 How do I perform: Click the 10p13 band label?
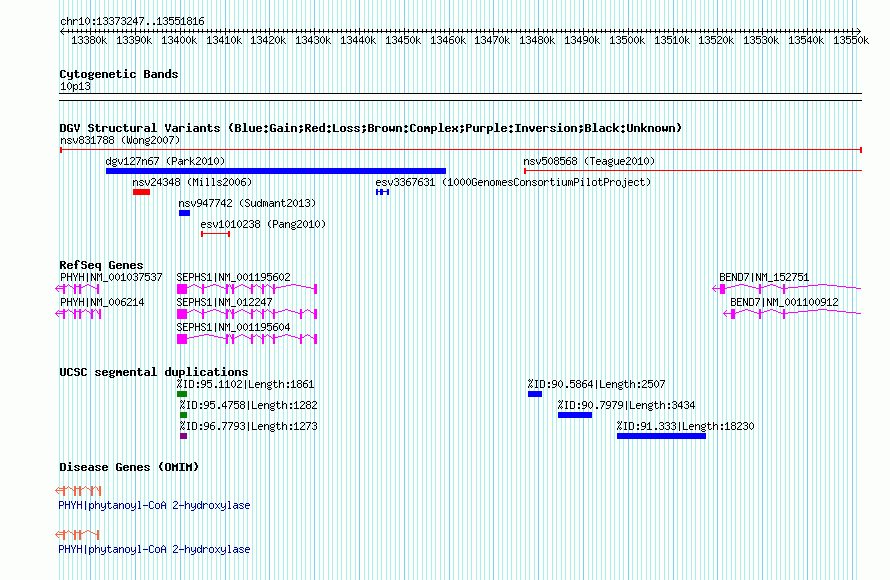coord(75,86)
